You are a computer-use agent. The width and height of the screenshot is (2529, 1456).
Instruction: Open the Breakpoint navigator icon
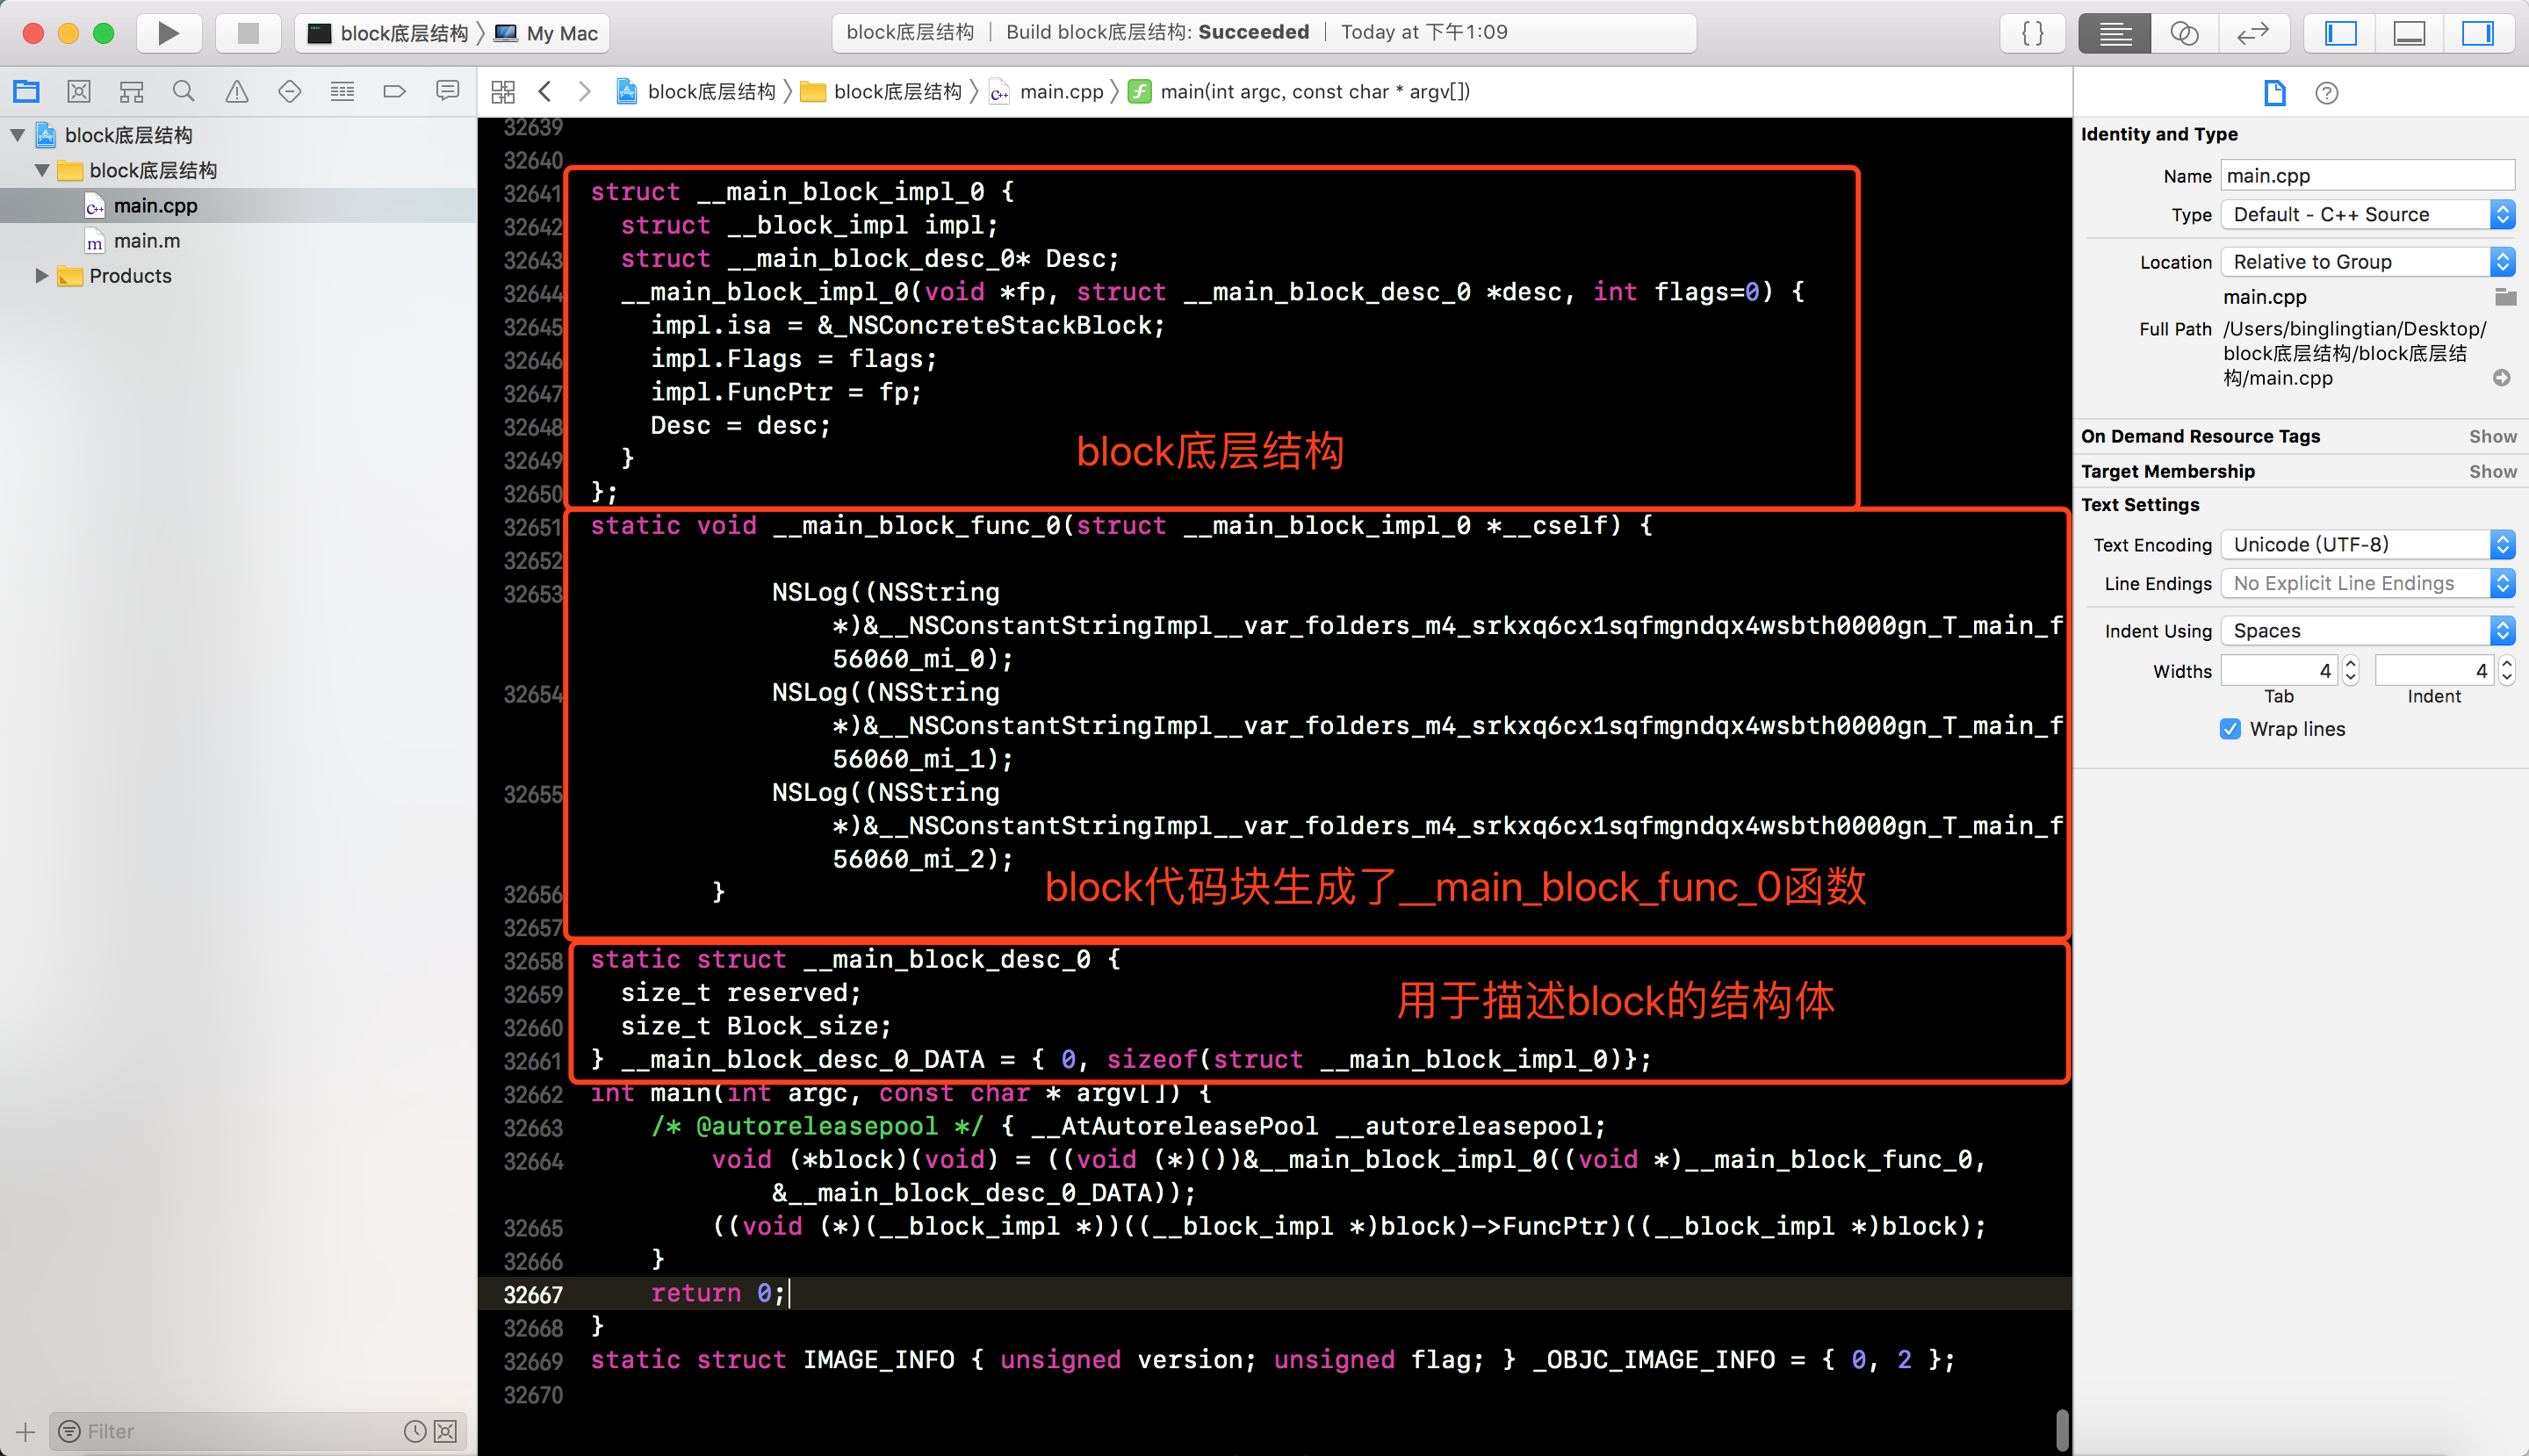pos(394,92)
